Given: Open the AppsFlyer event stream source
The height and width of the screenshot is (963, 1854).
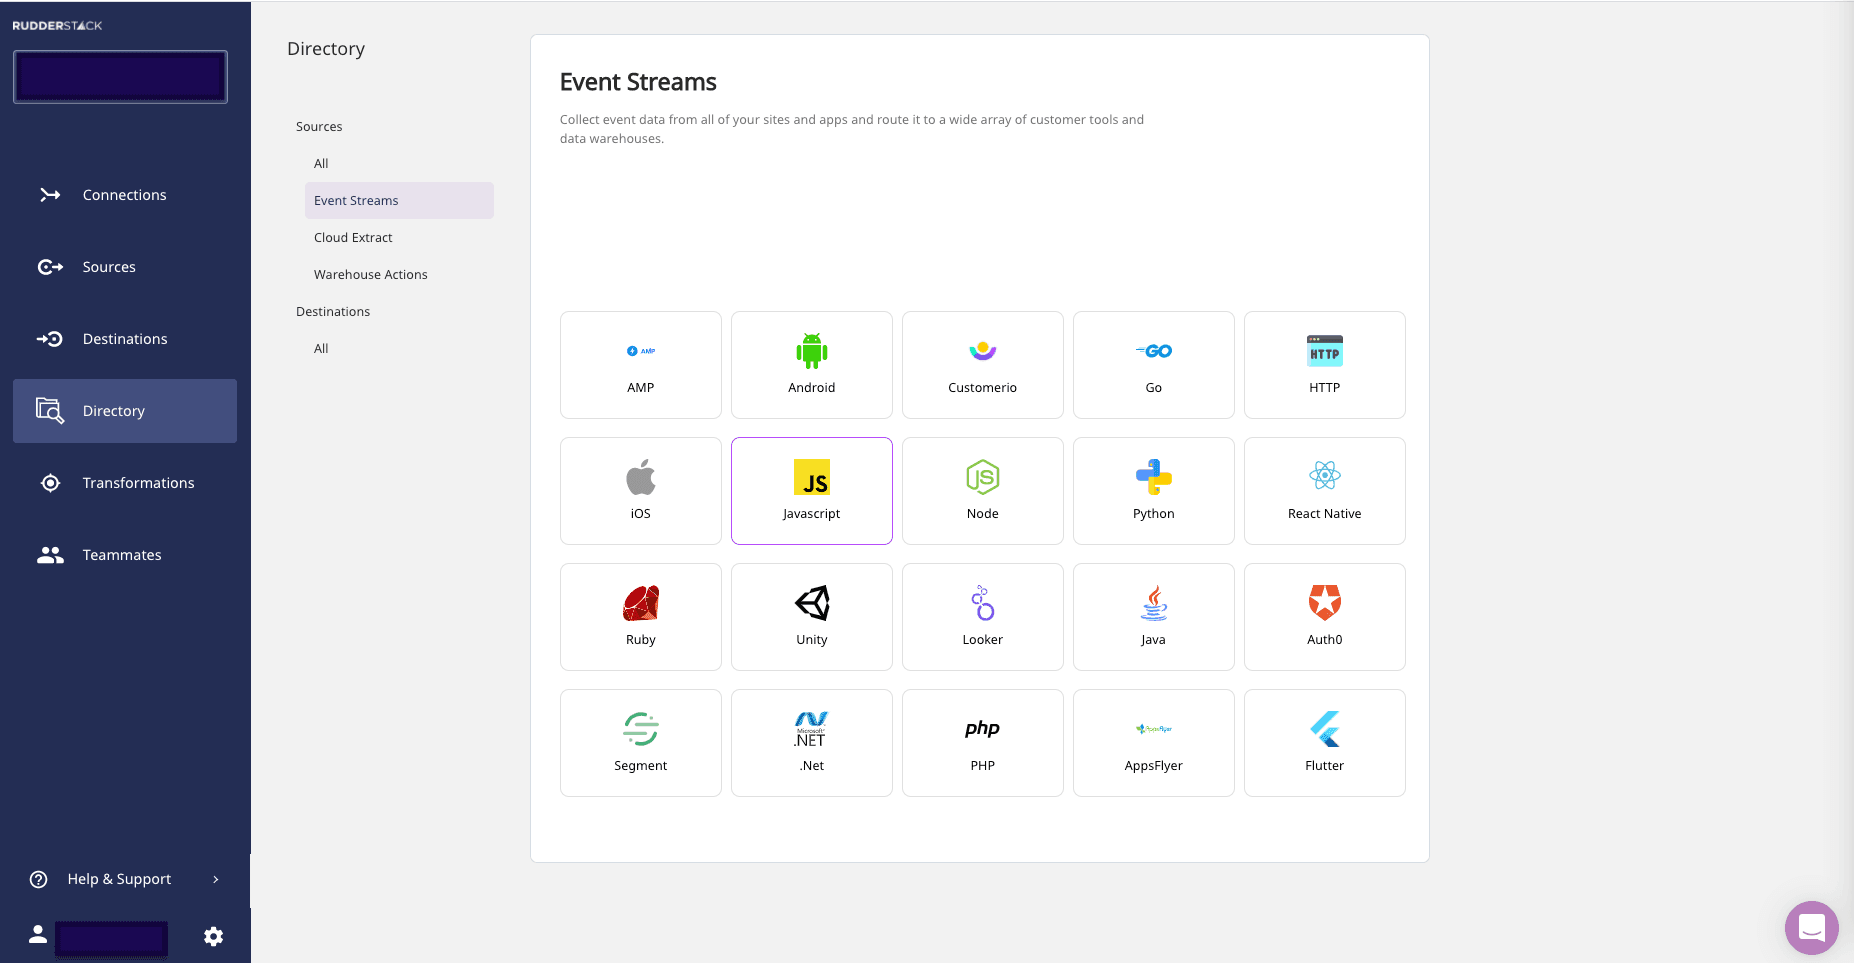Looking at the screenshot, I should tap(1153, 742).
